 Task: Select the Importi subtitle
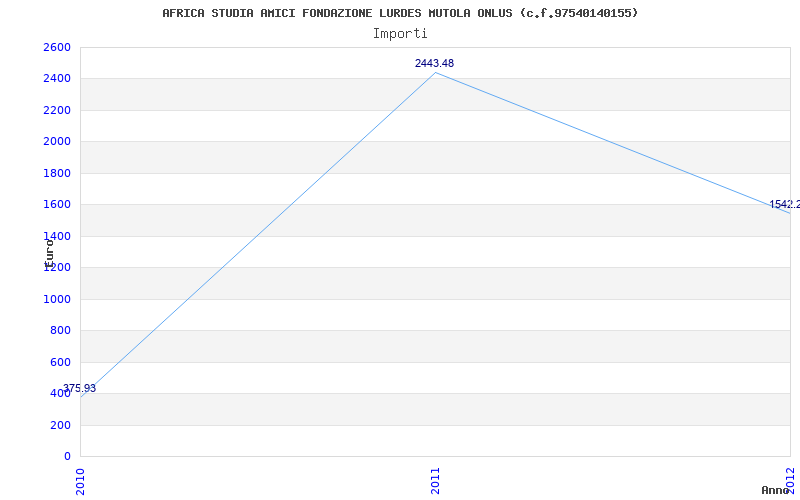pos(400,34)
